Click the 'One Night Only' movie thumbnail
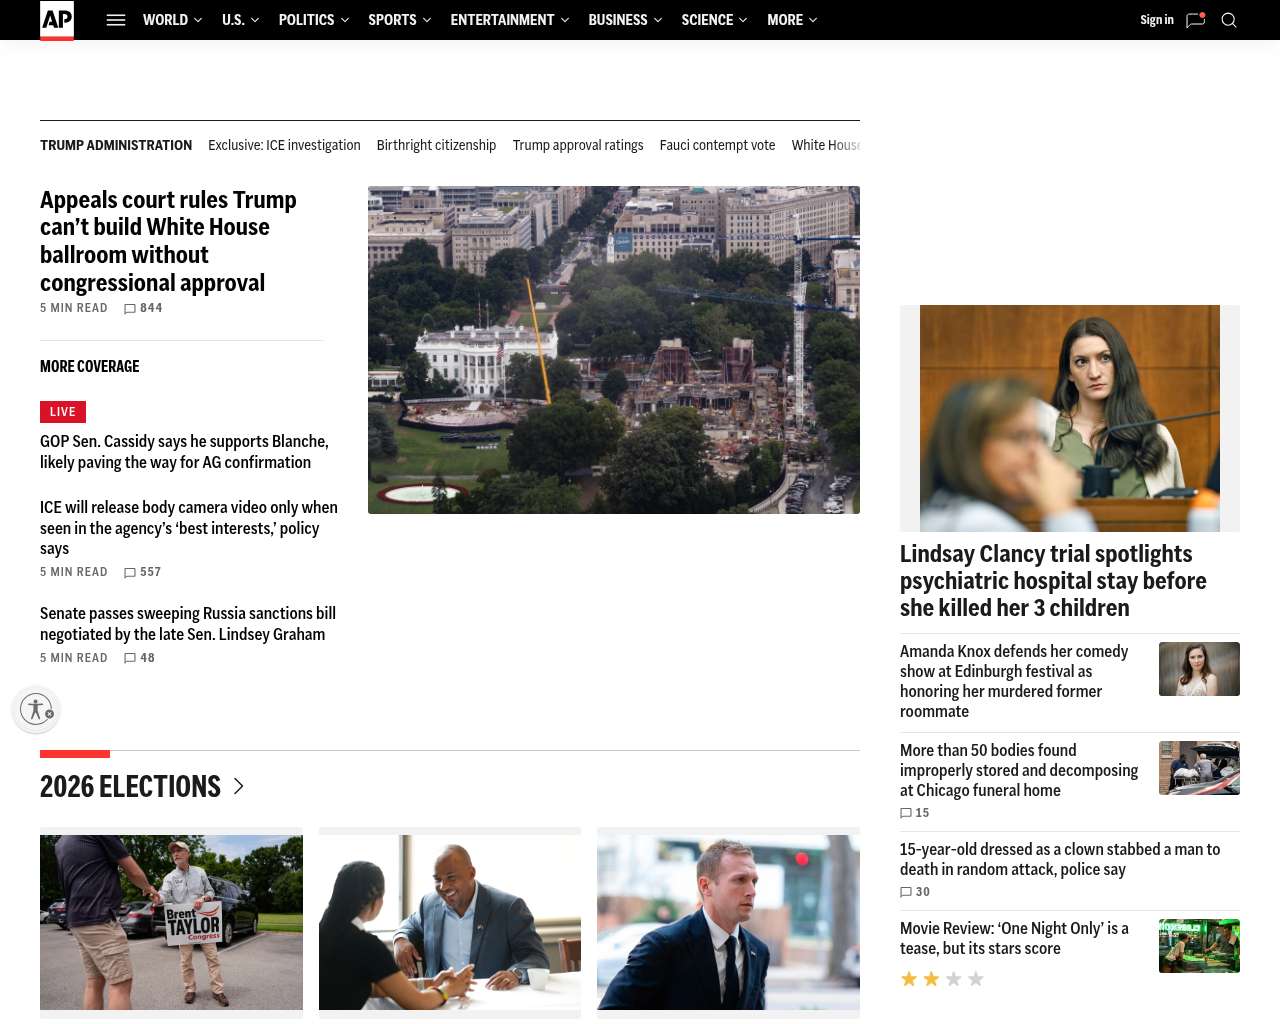Image resolution: width=1280 pixels, height=1024 pixels. tap(1199, 946)
